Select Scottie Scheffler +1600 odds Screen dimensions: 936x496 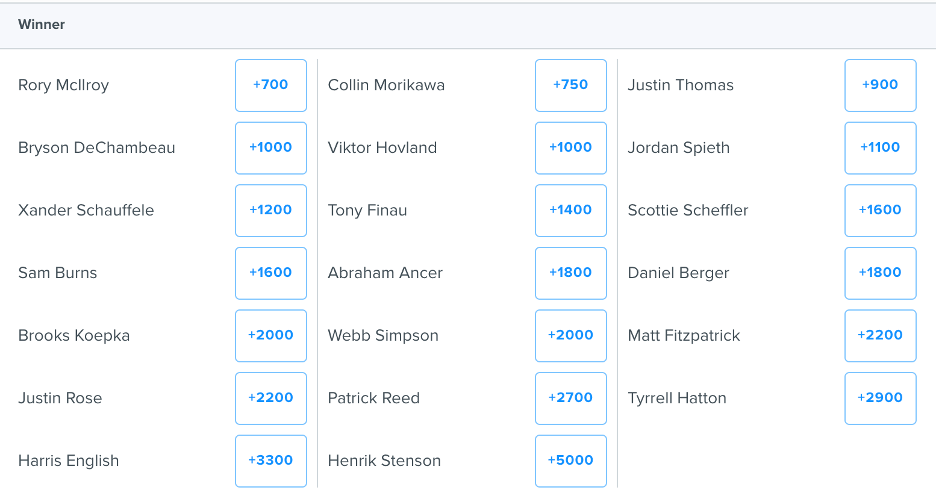click(x=880, y=210)
